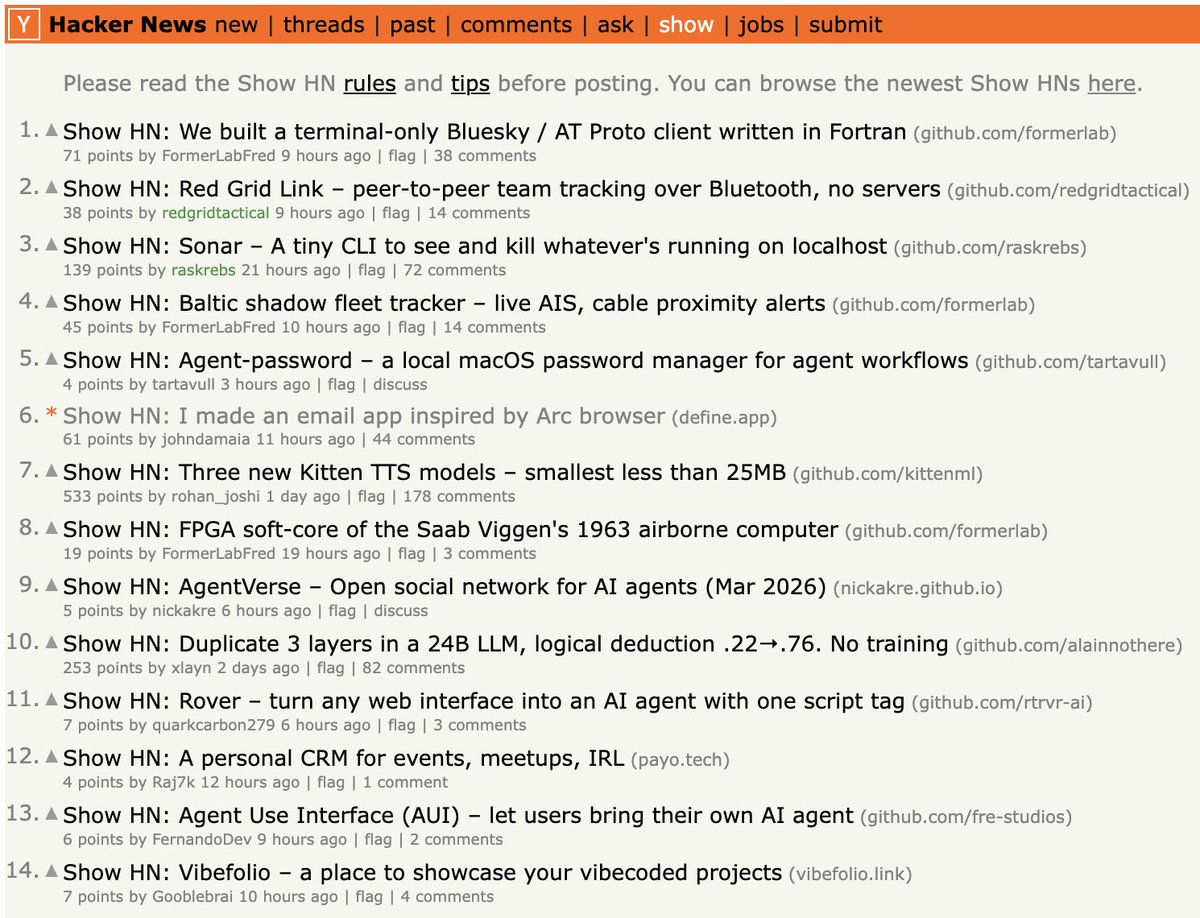Open '1 comment' on the personal CRM story

click(x=405, y=782)
